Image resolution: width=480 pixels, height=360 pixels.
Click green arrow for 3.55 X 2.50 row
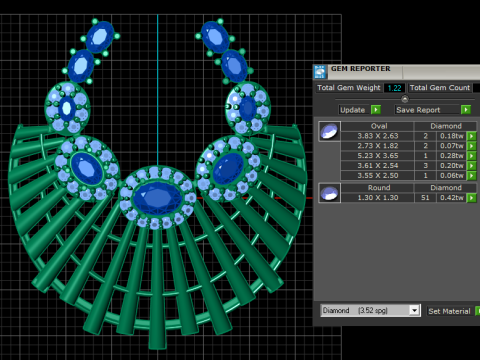[471, 175]
